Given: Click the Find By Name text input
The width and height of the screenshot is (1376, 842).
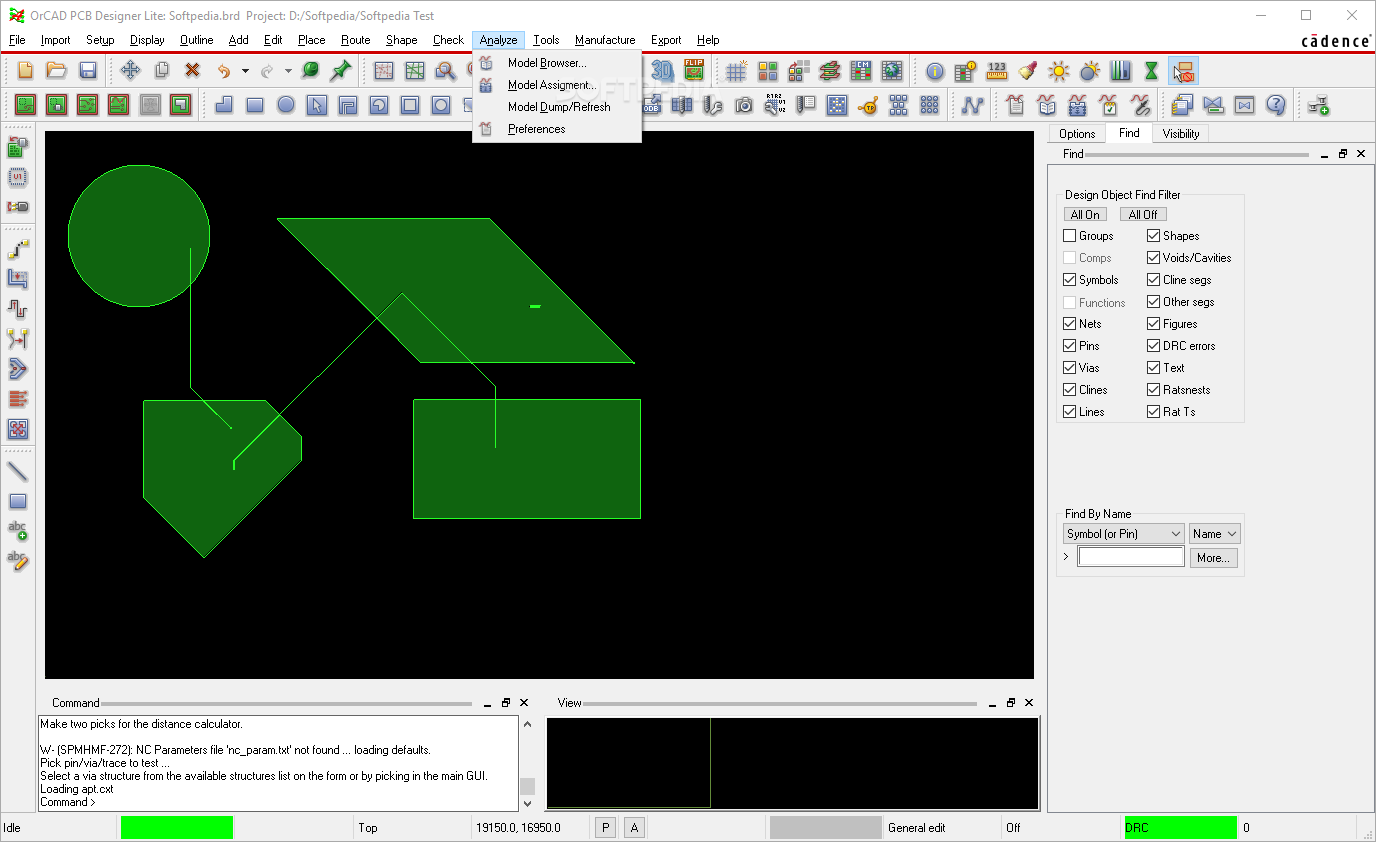Looking at the screenshot, I should coord(1131,557).
